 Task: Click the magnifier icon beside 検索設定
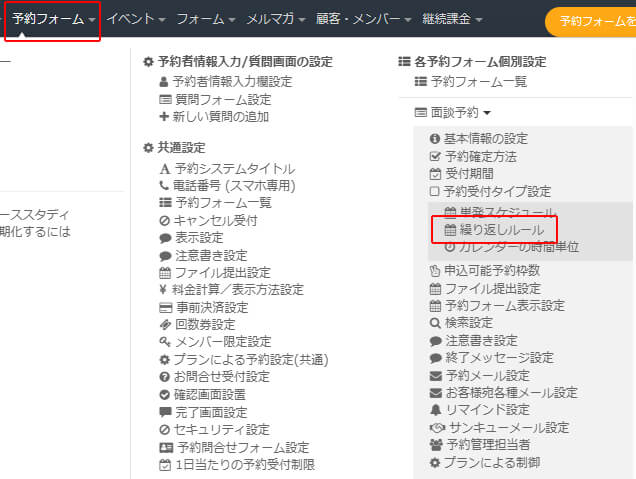[x=434, y=323]
